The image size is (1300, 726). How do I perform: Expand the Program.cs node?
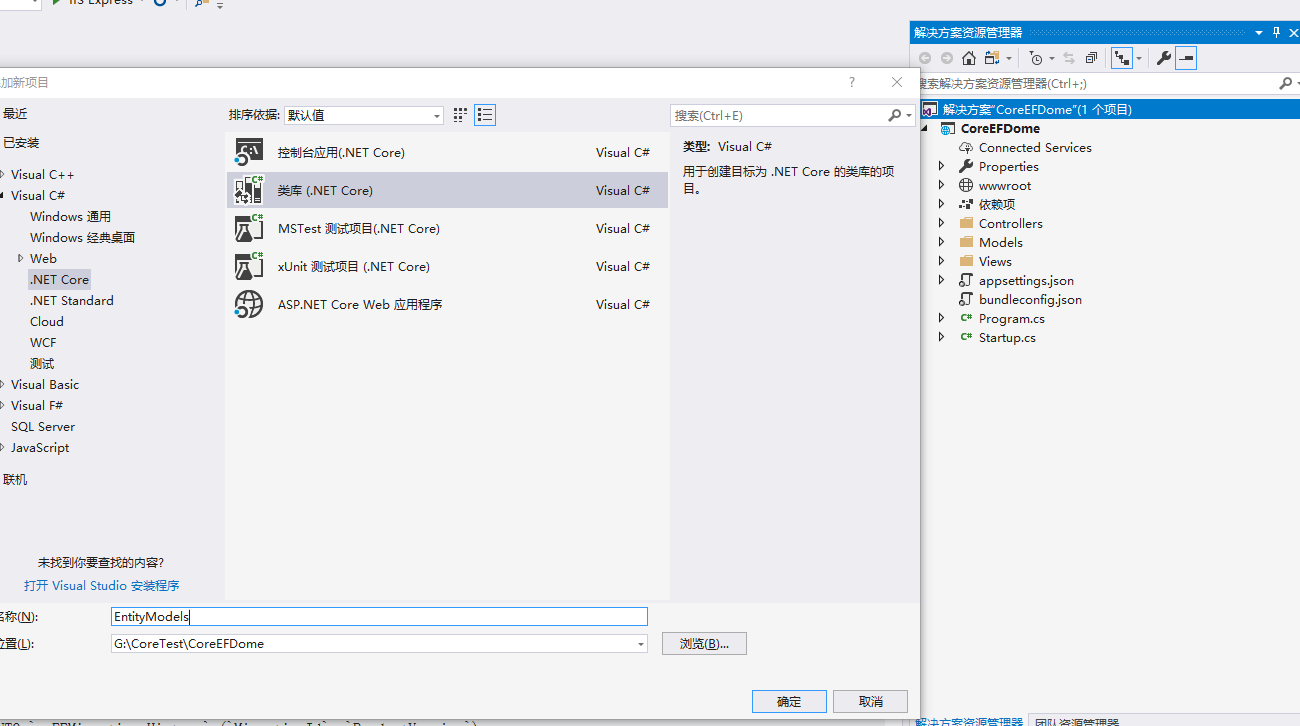(941, 319)
